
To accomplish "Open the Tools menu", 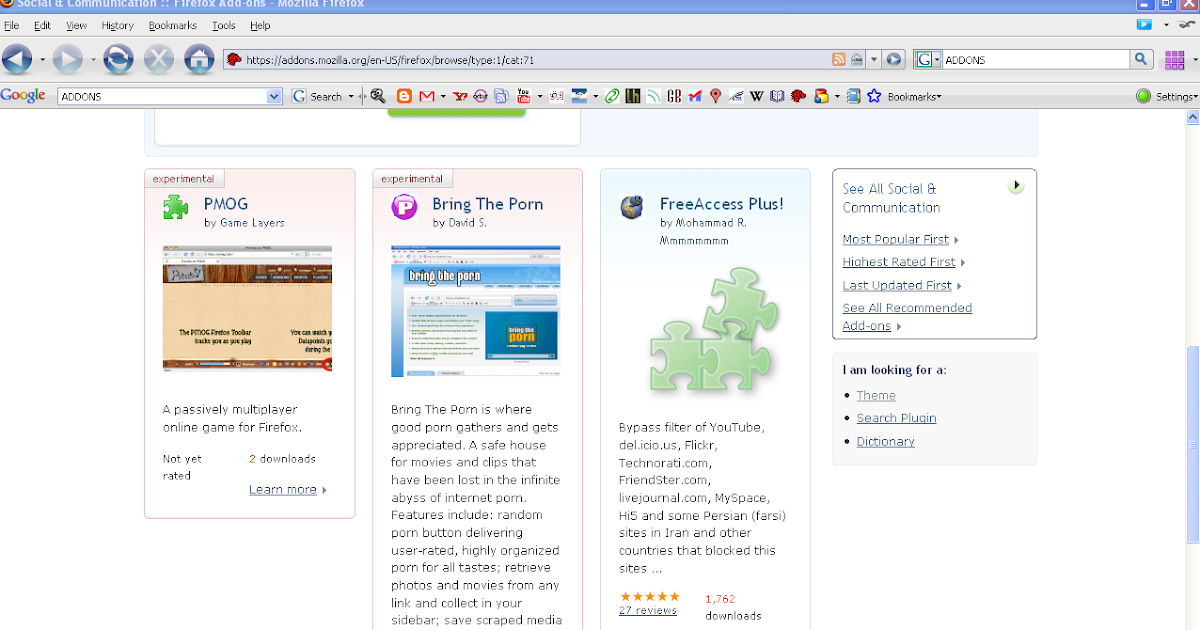I will (224, 25).
